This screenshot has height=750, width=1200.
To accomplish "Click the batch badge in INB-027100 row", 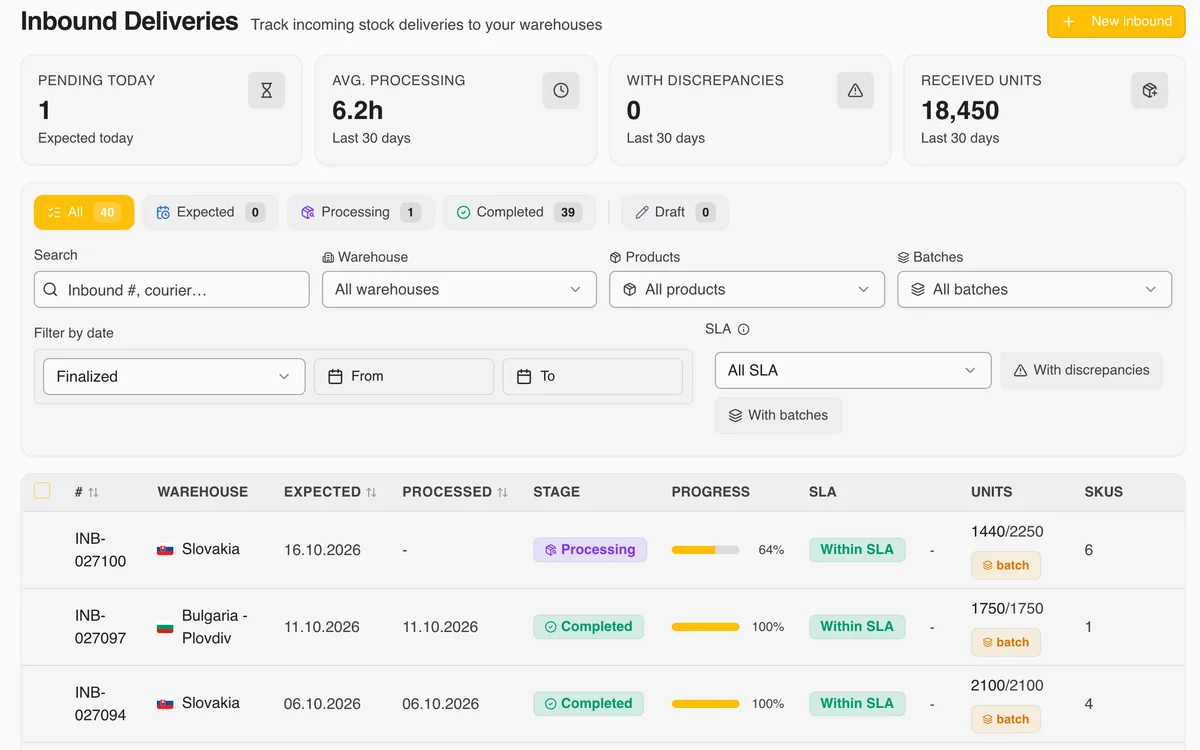I will point(1006,565).
